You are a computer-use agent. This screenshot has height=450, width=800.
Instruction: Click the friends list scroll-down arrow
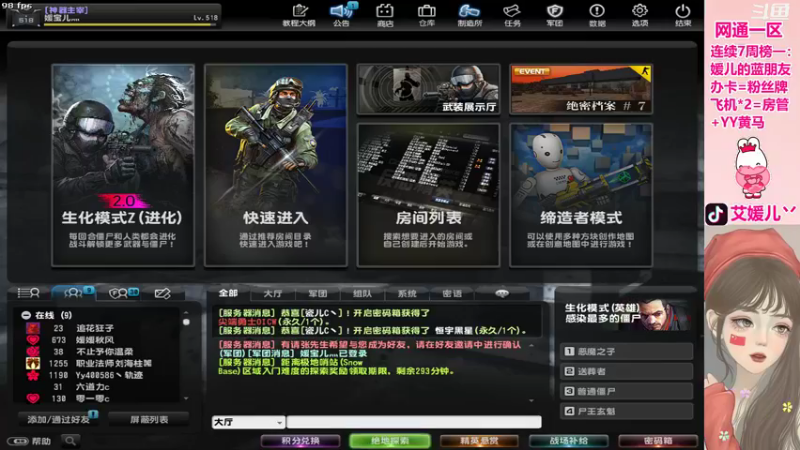coord(186,398)
